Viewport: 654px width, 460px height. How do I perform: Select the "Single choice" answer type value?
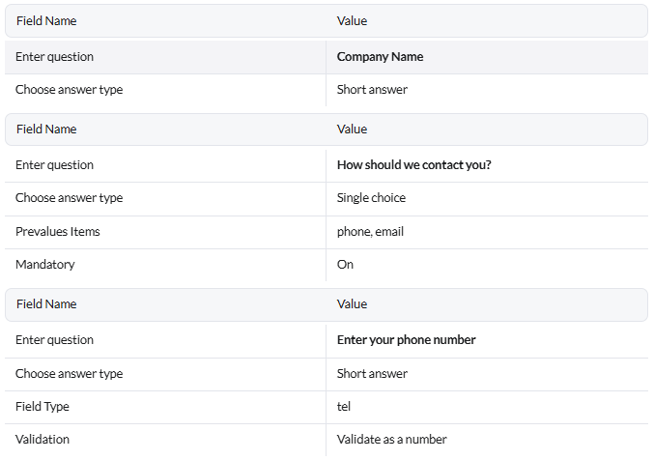(371, 198)
